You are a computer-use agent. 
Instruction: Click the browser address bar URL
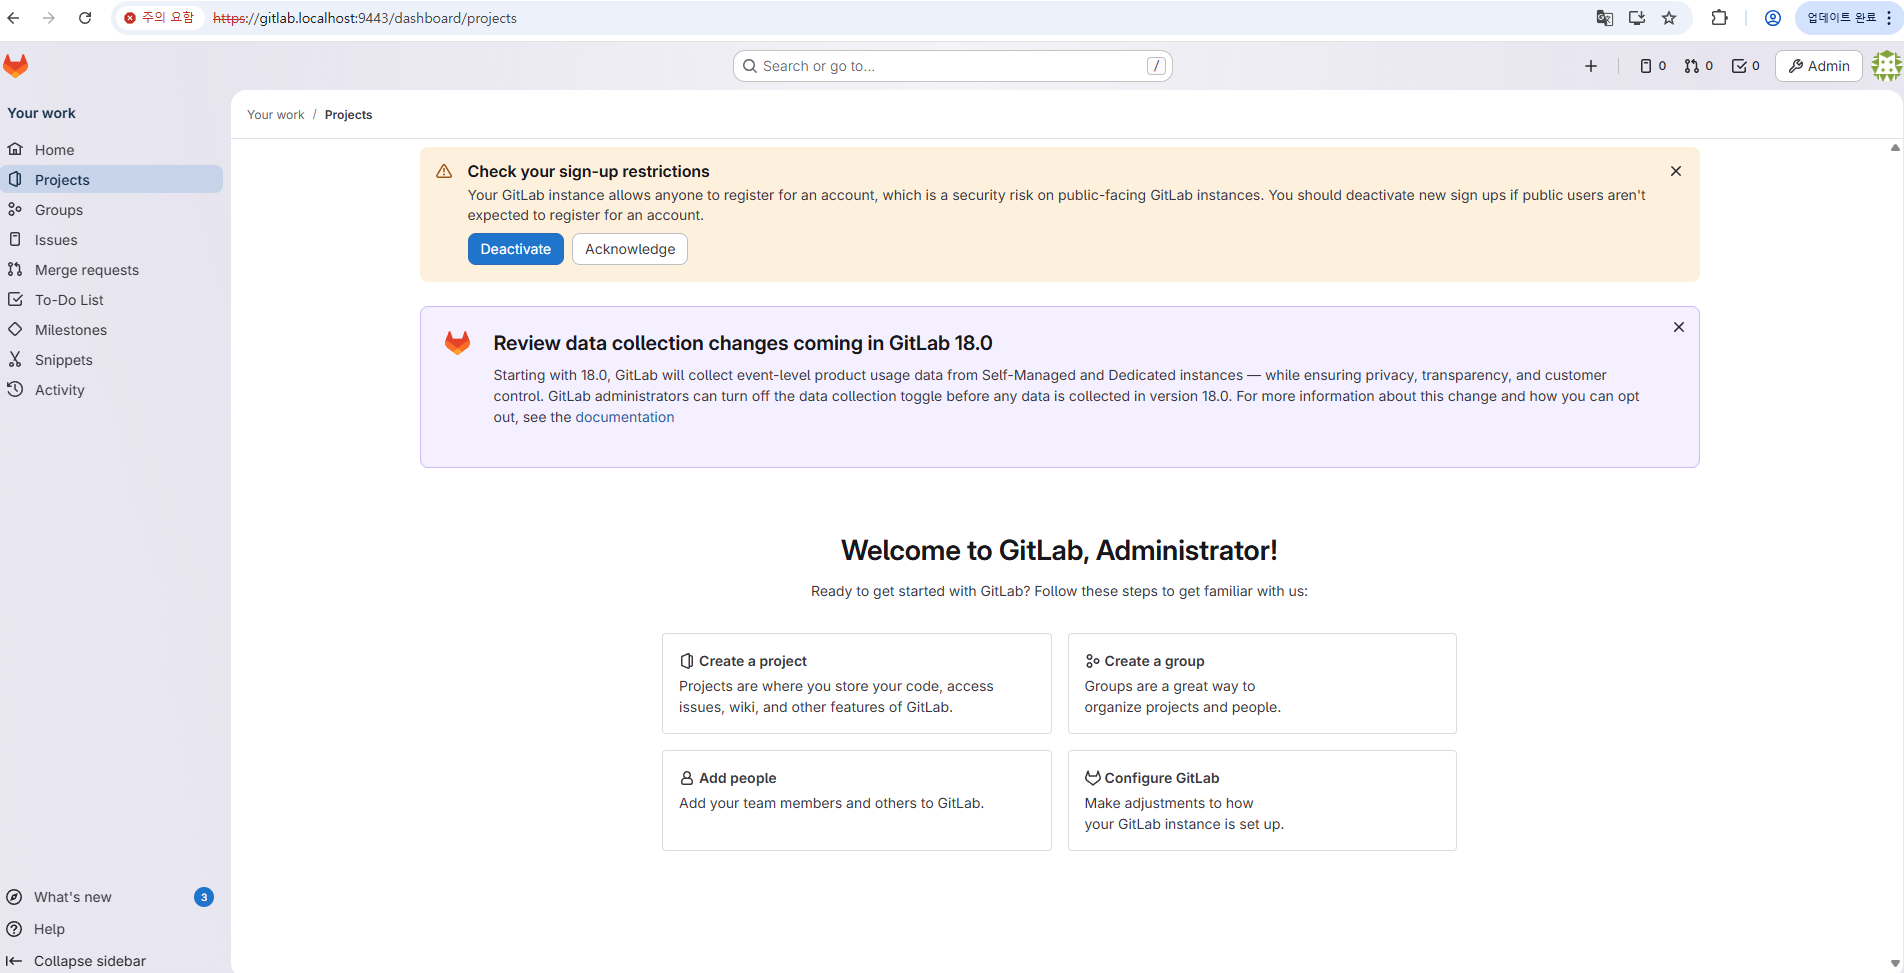(365, 18)
